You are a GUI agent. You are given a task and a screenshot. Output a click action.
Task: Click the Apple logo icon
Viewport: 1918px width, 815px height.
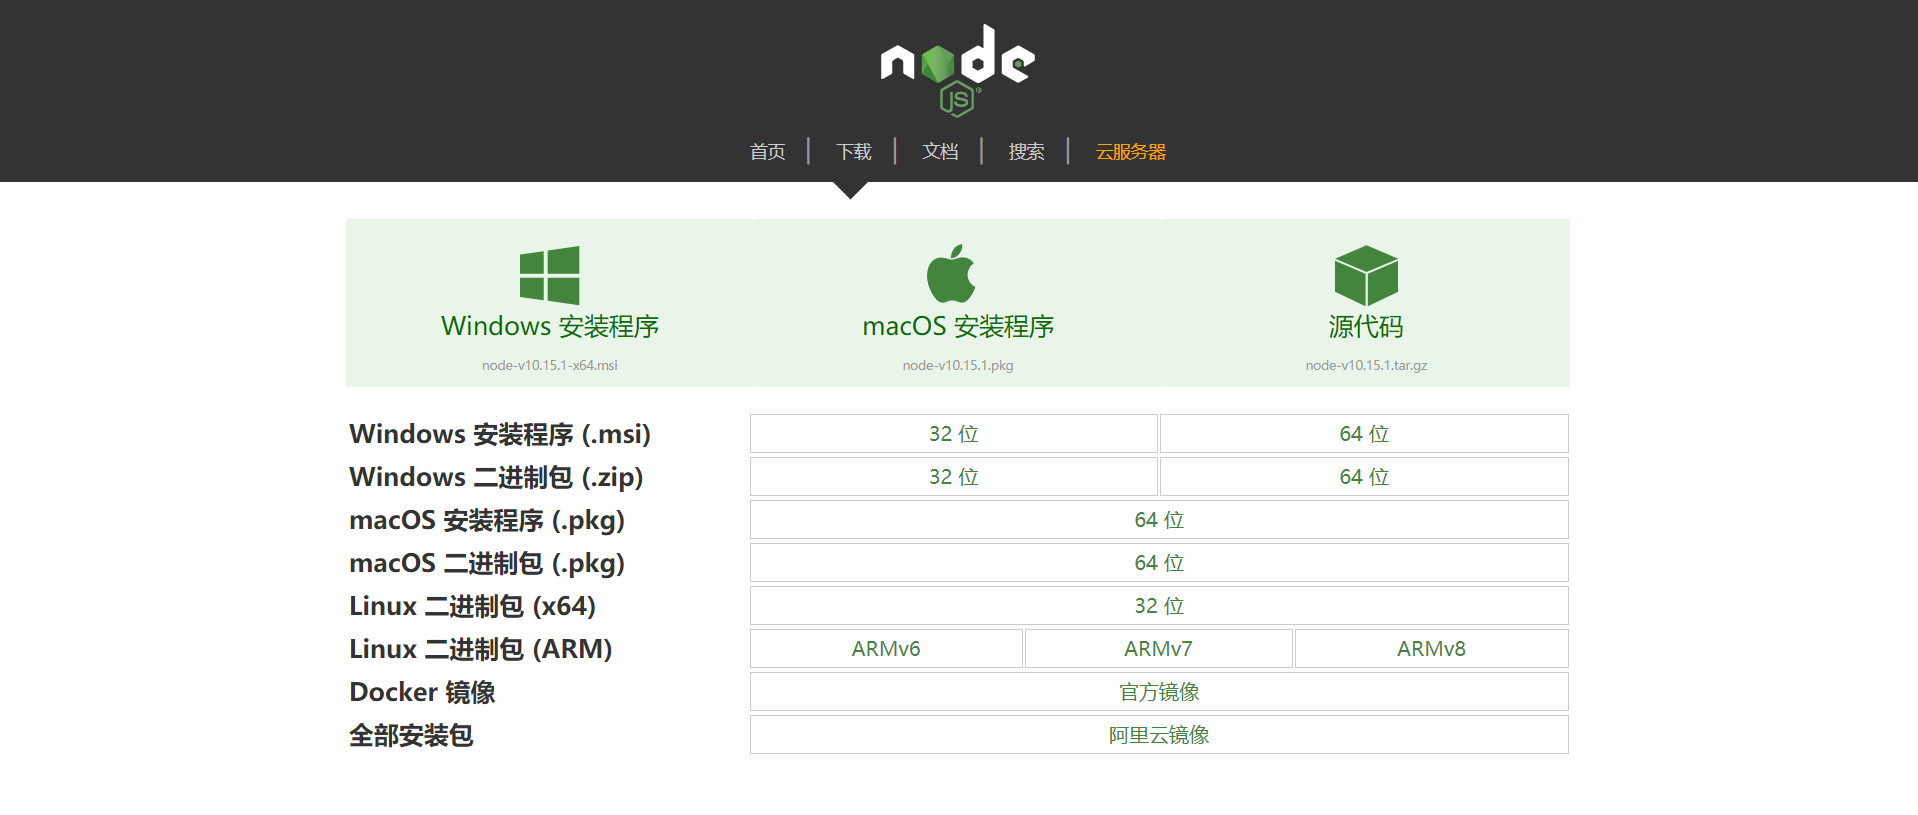point(951,273)
